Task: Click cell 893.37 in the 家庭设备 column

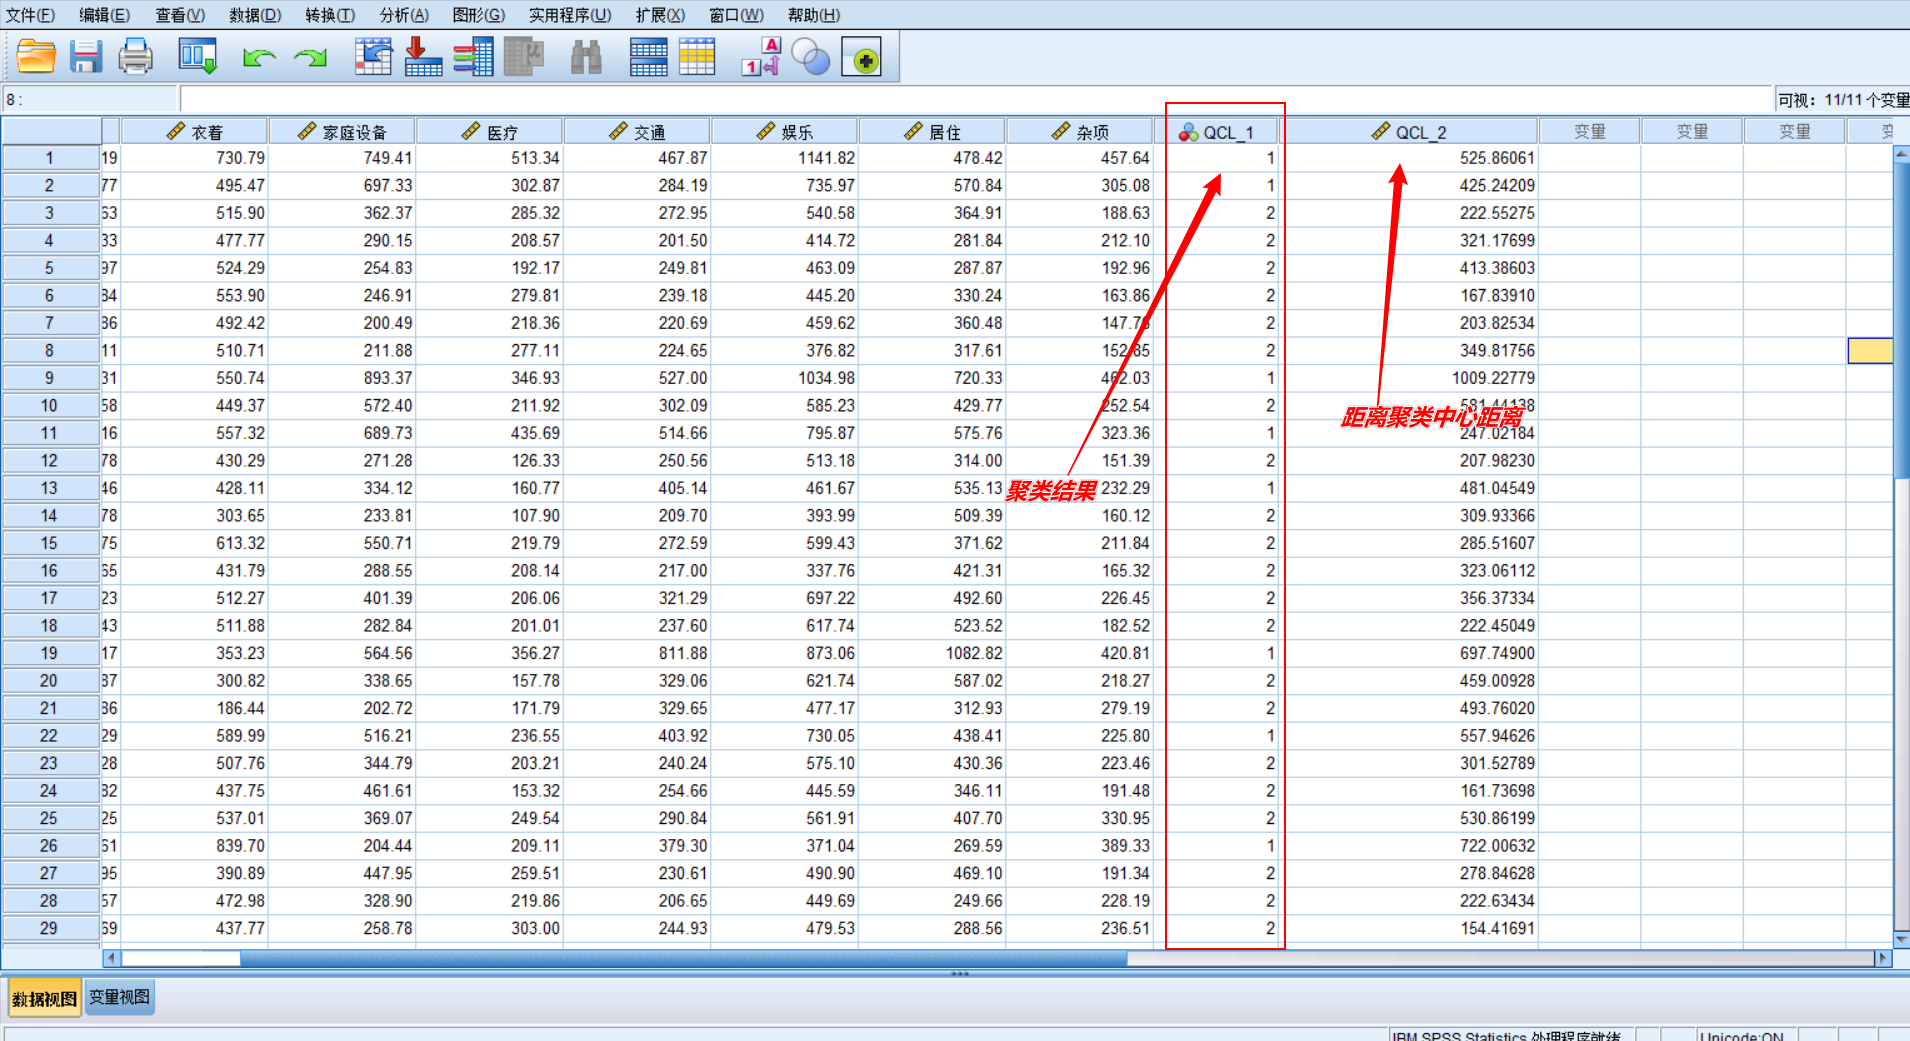Action: pos(342,378)
